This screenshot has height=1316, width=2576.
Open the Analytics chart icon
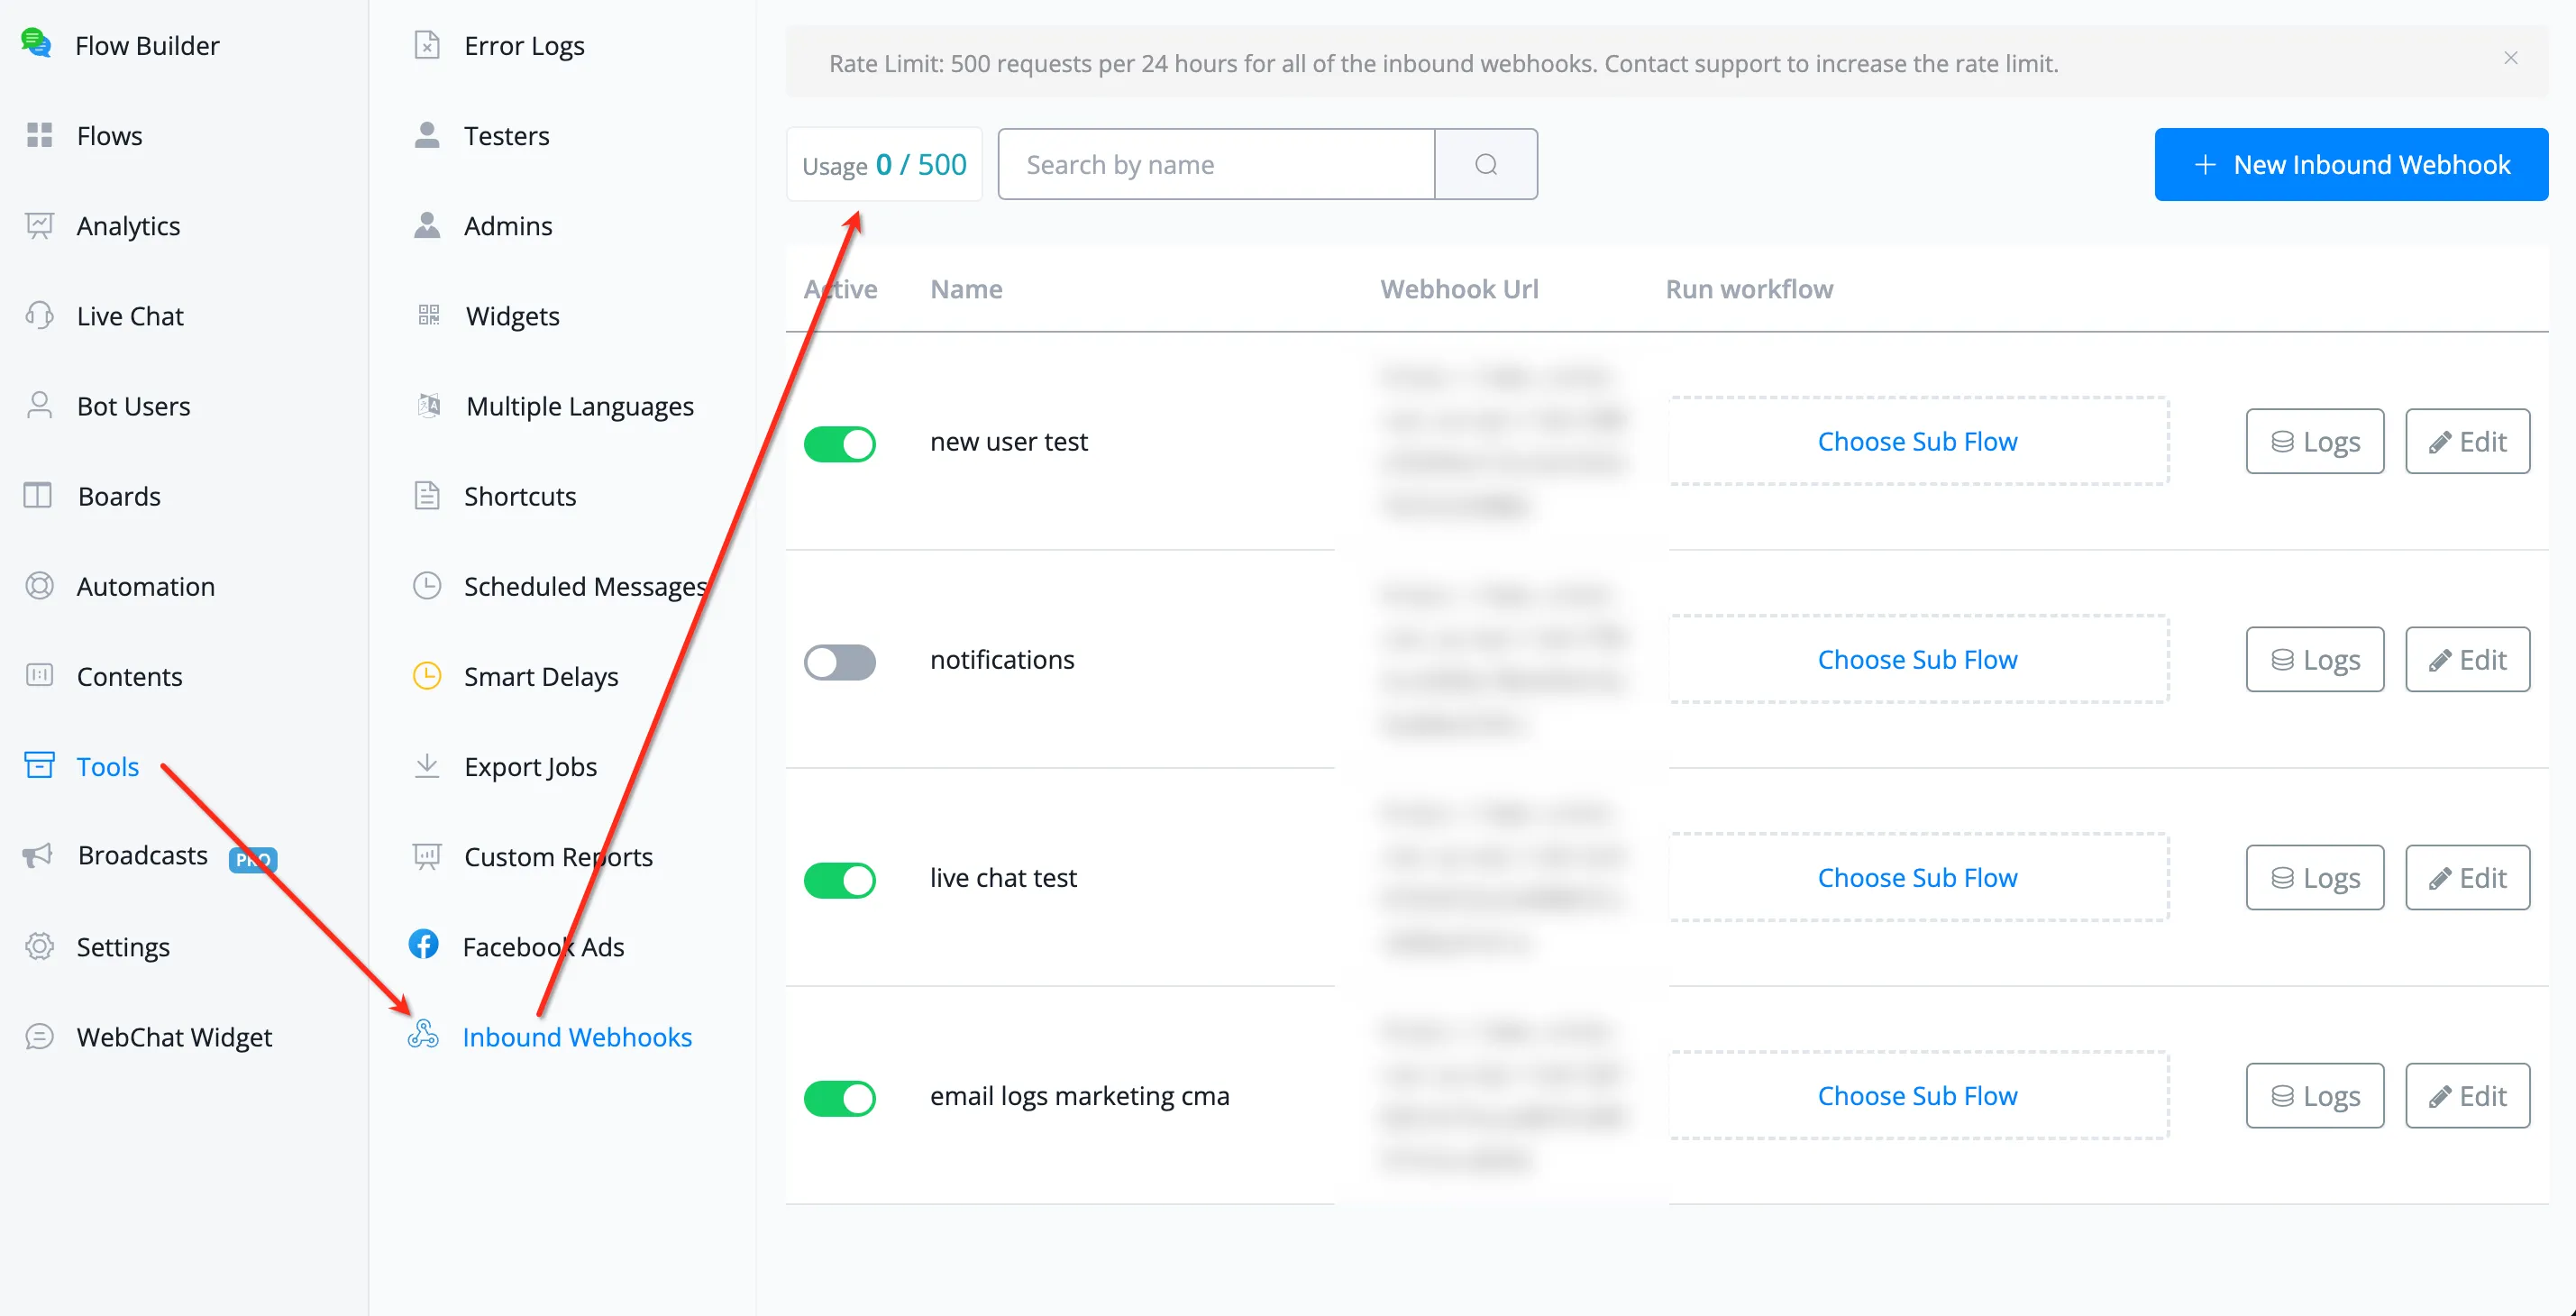pos(39,226)
